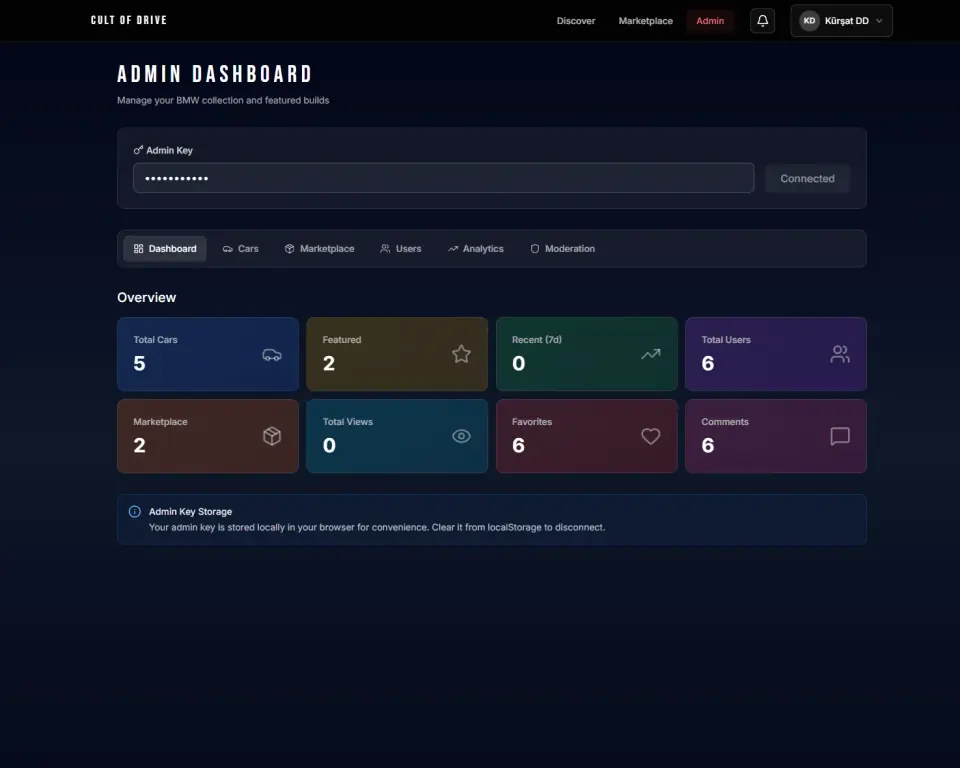
Task: Click the box icon in Marketplace stat card
Action: click(272, 436)
